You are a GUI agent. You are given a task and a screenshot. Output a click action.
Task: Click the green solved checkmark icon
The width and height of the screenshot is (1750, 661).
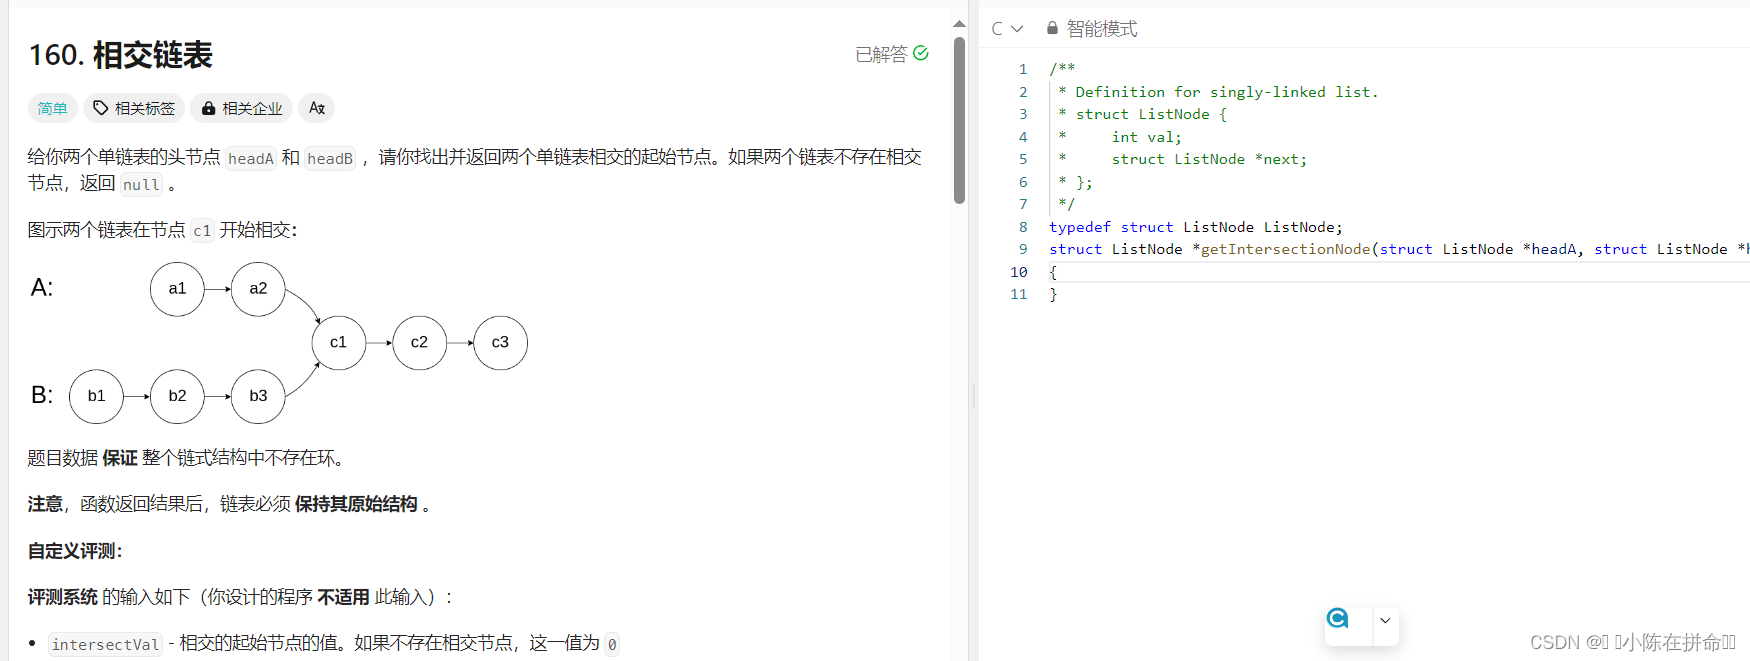click(921, 53)
